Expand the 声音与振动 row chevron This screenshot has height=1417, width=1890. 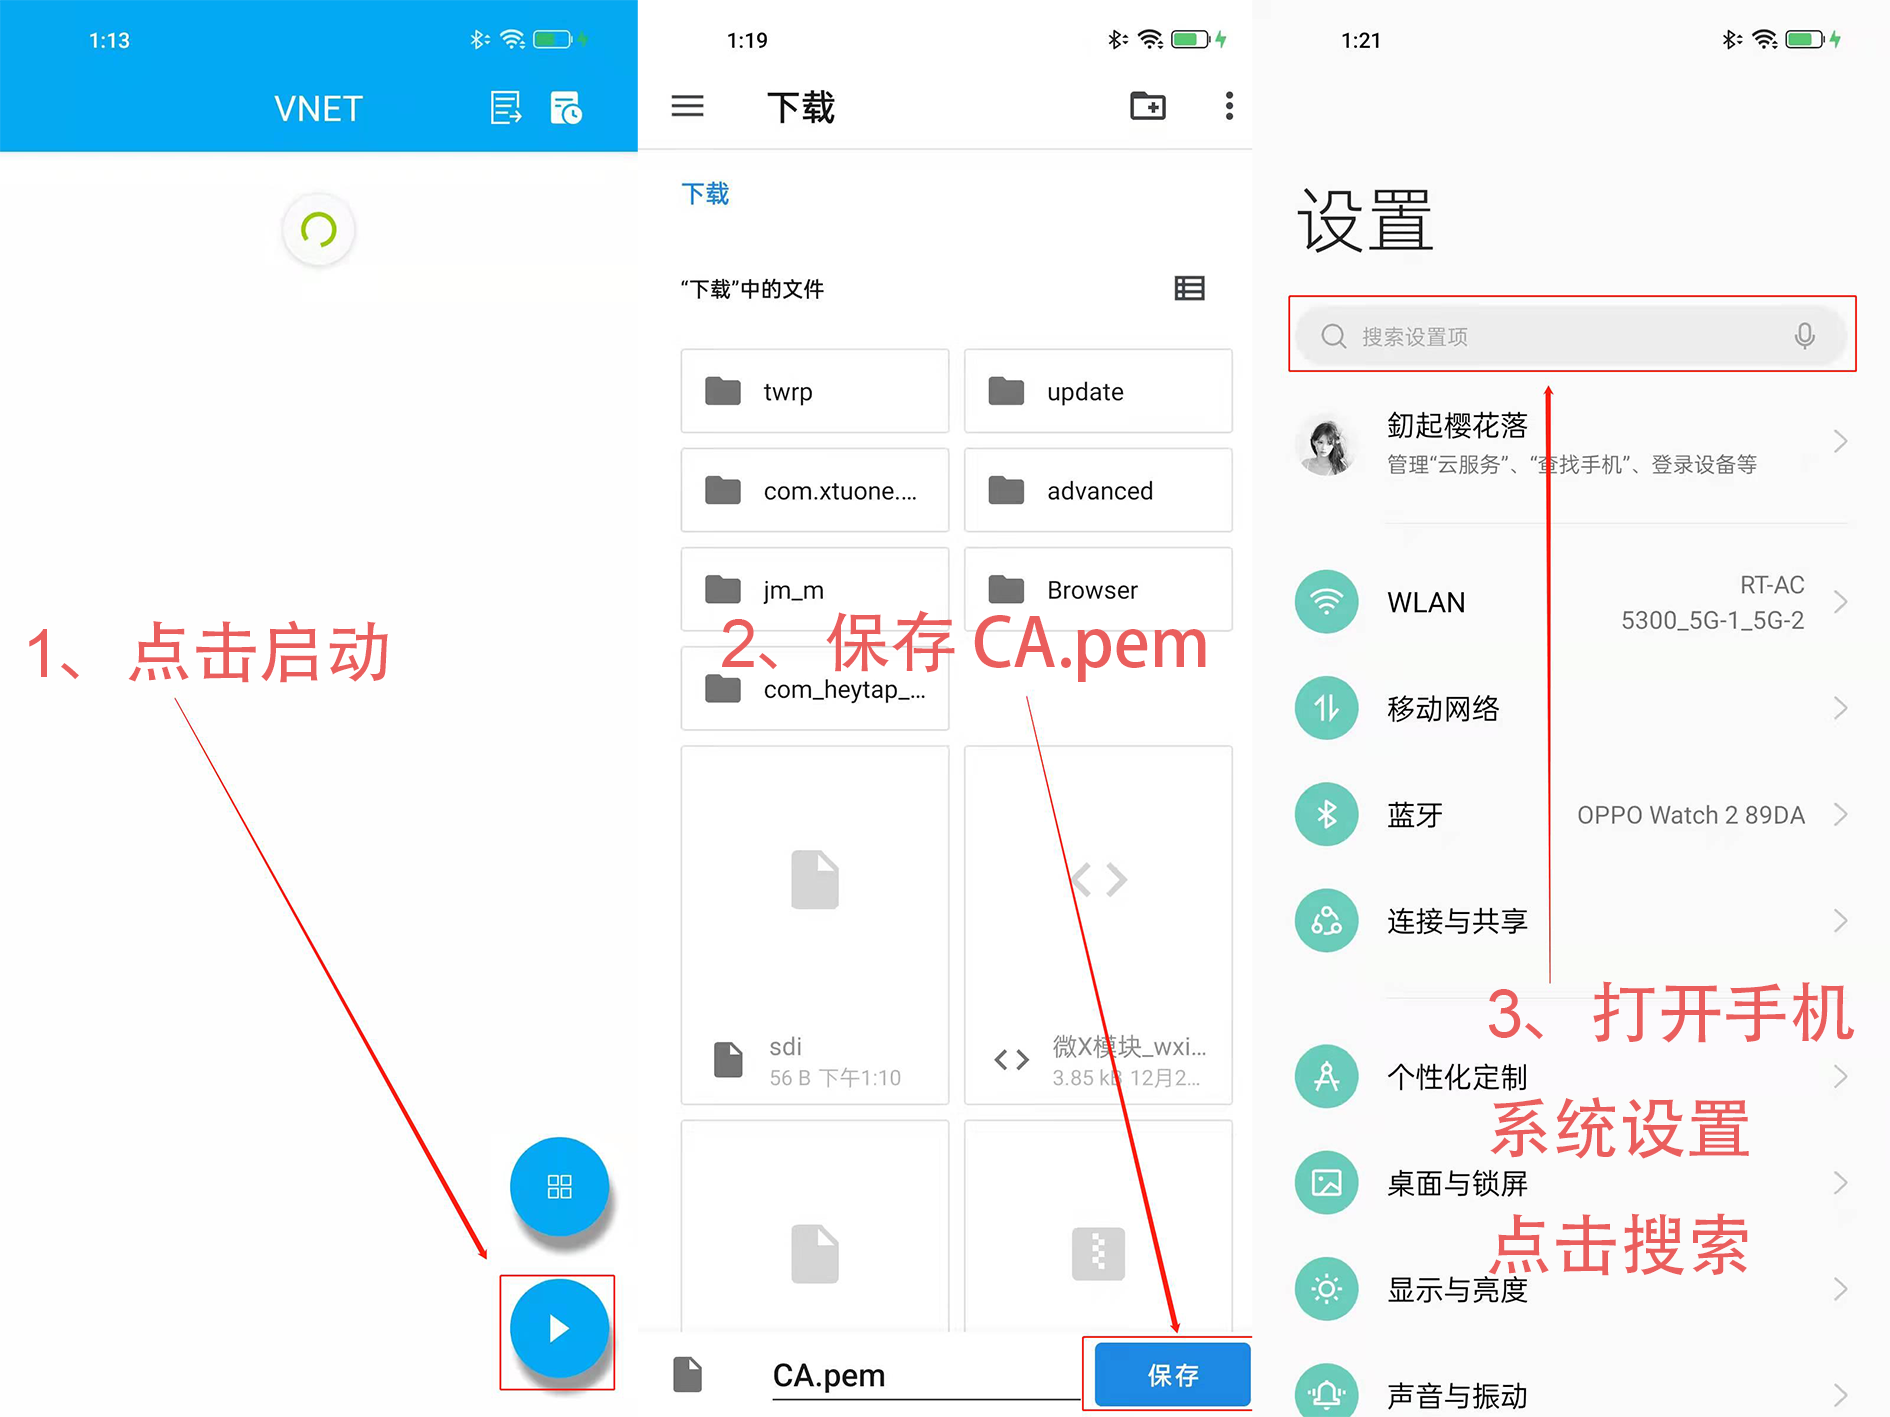tap(1840, 1394)
